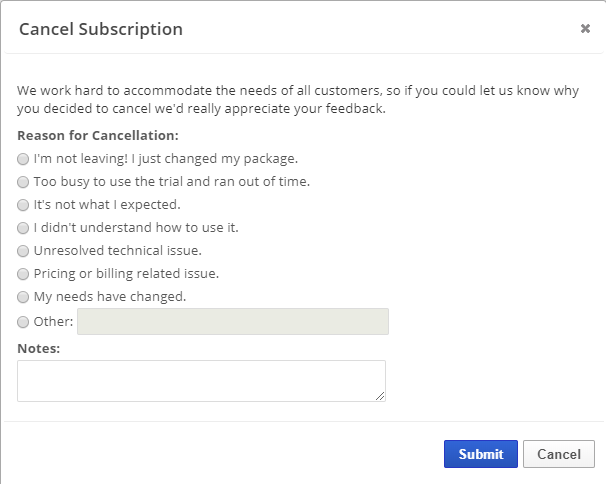Click the text field next to Other

tap(232, 322)
